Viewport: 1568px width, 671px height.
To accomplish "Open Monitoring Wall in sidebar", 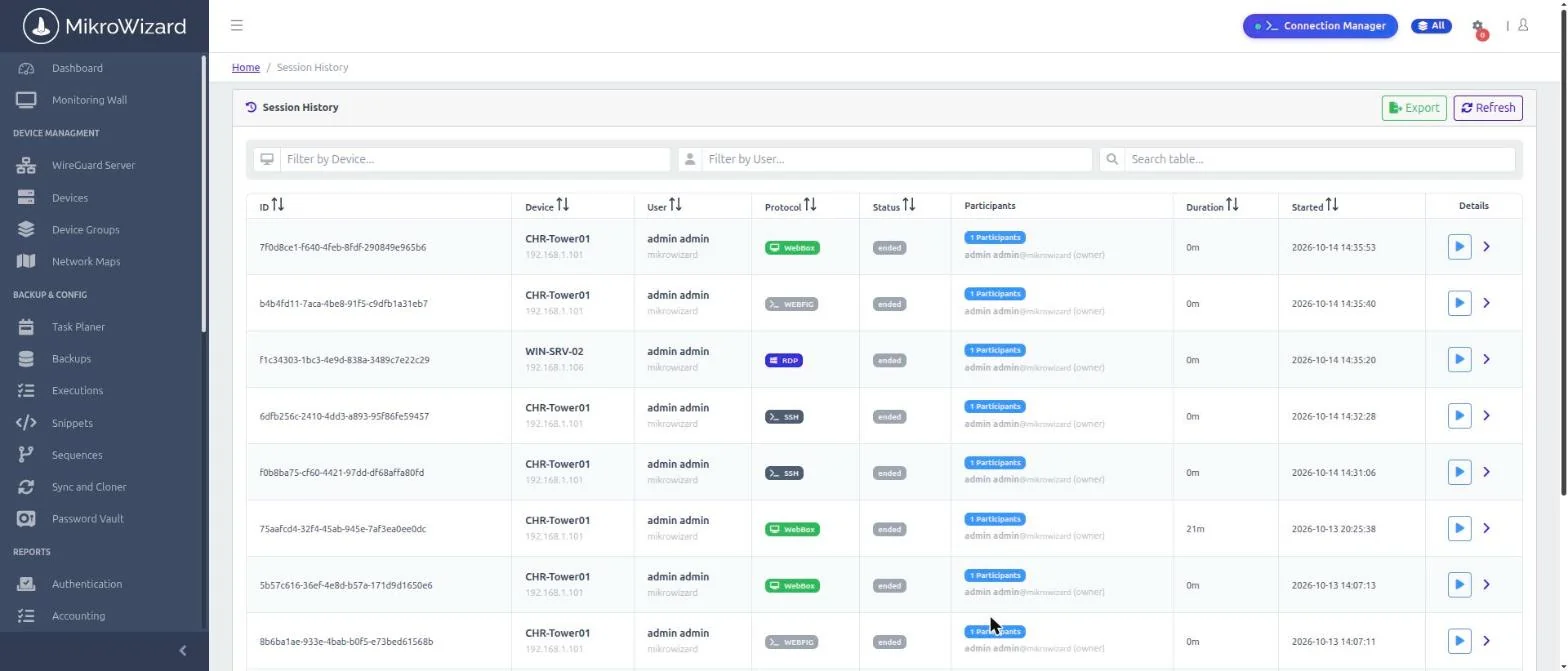I will 89,100.
